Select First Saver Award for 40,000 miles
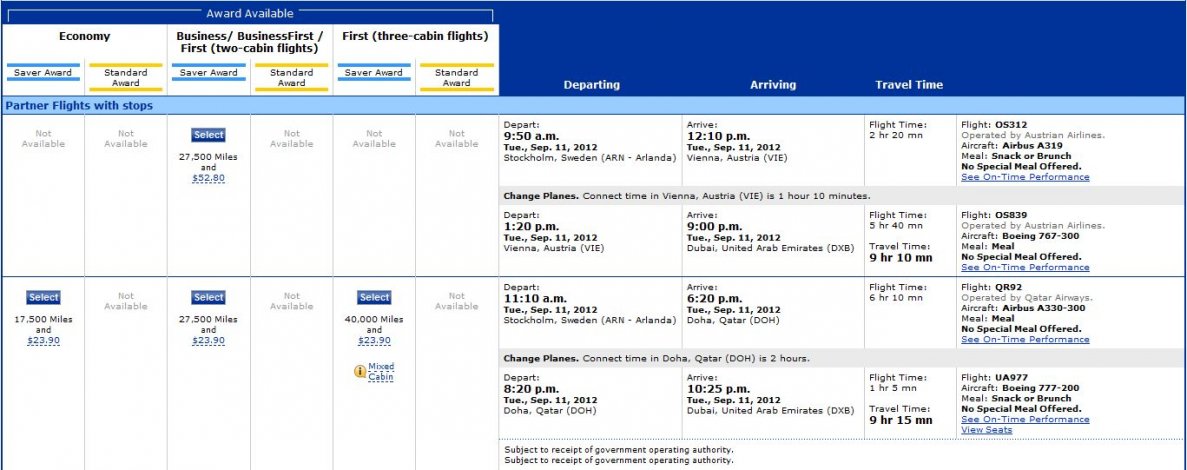 point(374,297)
